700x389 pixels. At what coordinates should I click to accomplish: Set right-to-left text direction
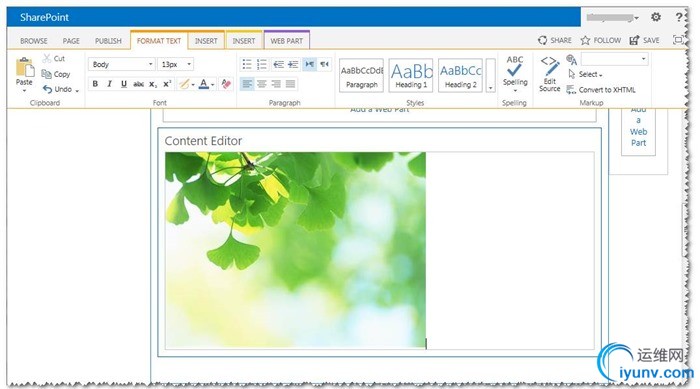coord(325,64)
